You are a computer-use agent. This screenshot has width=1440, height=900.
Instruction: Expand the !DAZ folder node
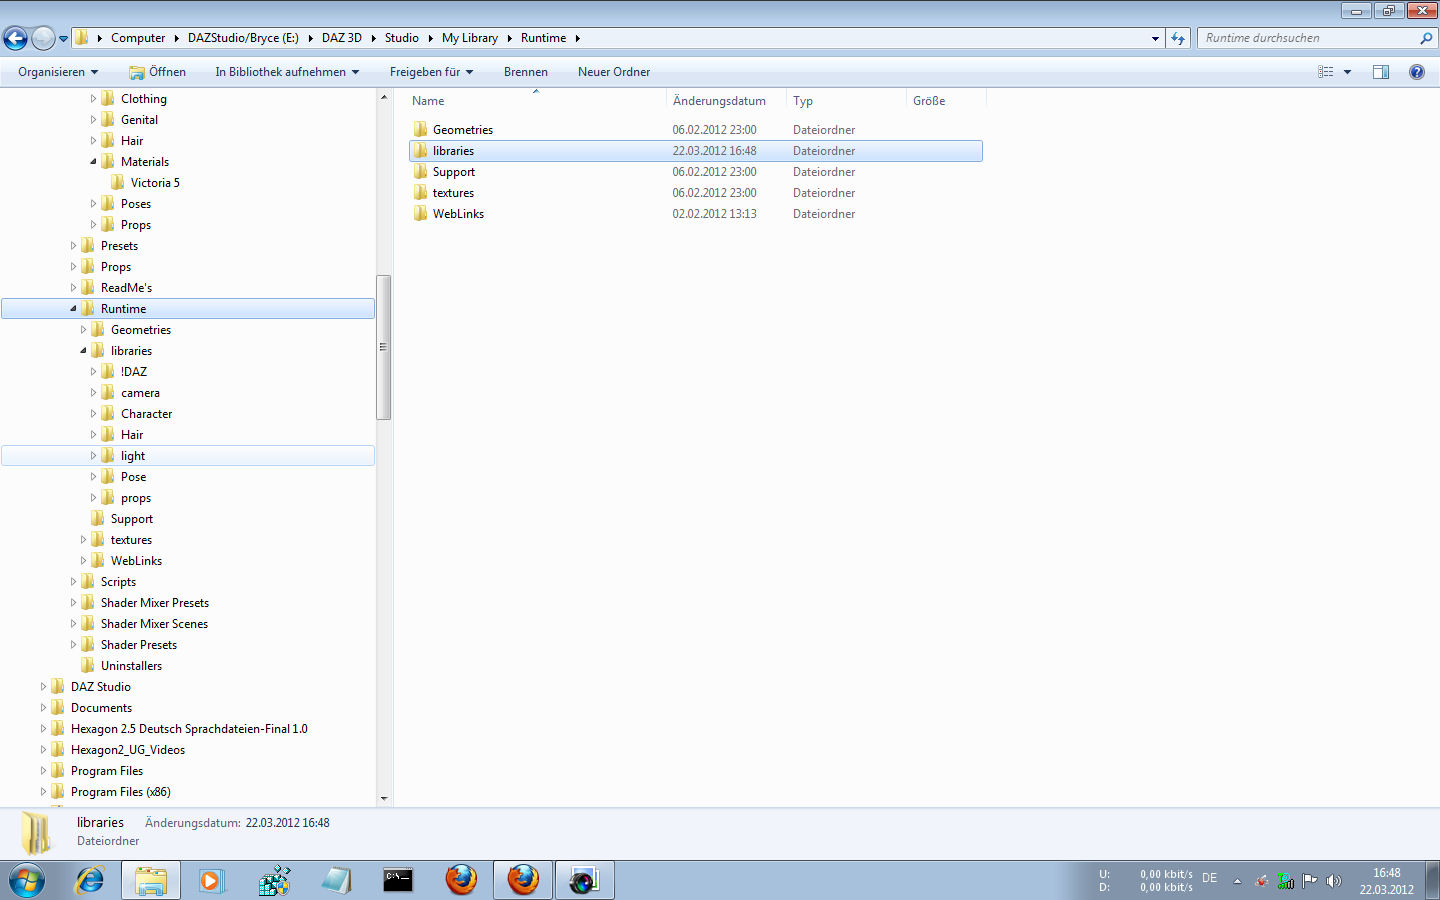click(93, 372)
